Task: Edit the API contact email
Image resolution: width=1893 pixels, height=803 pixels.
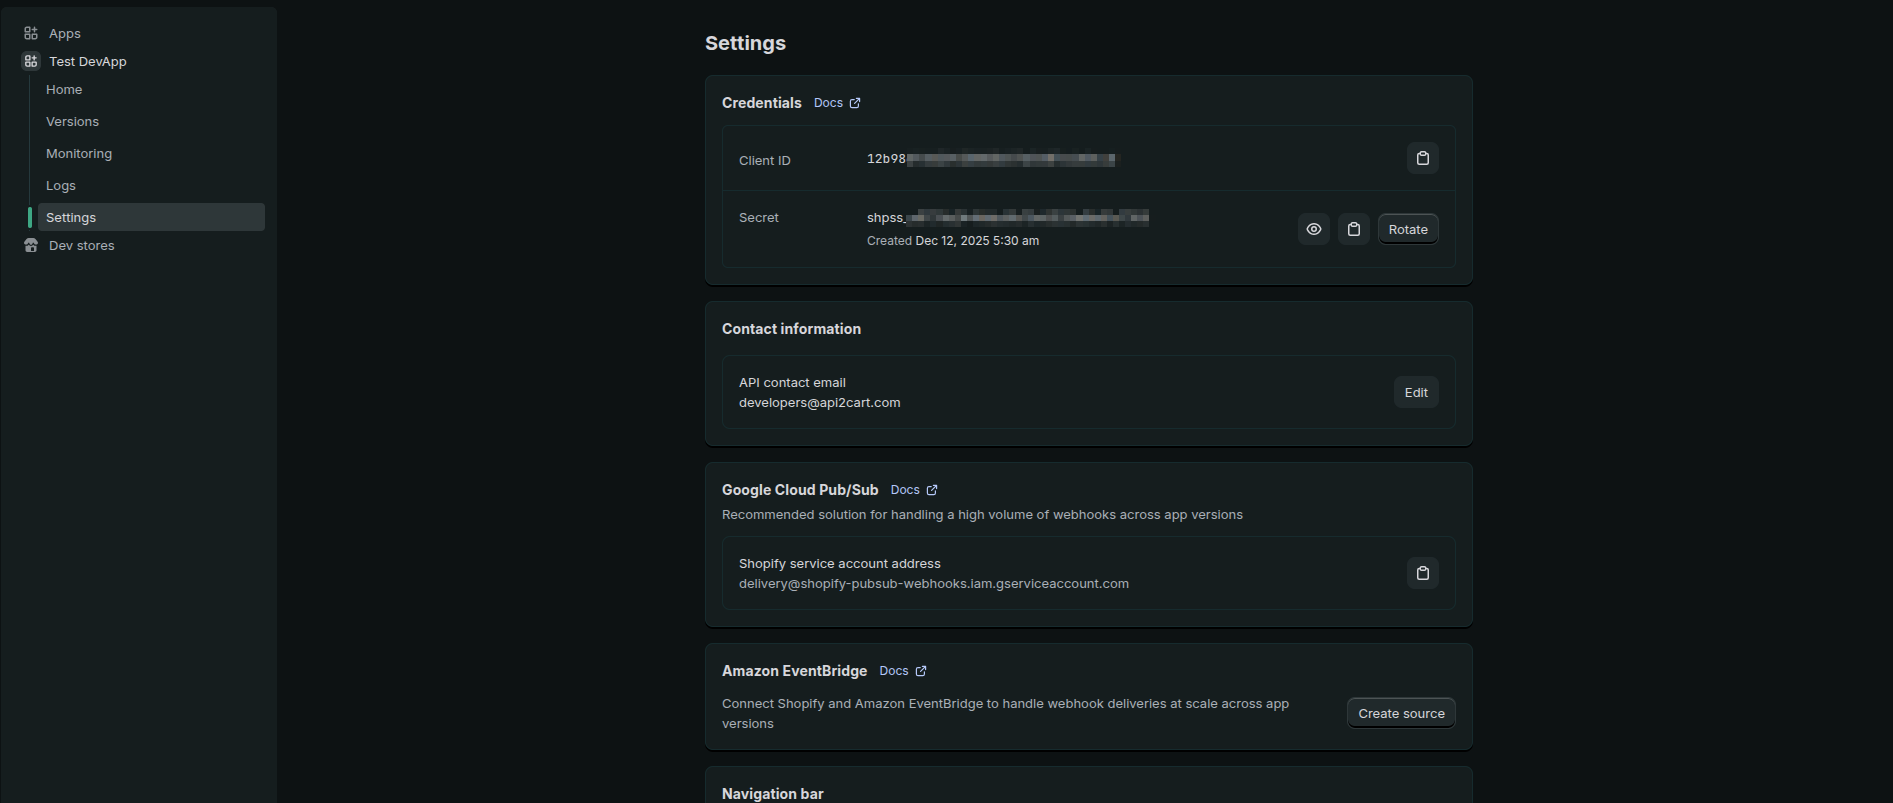Action: tap(1415, 392)
